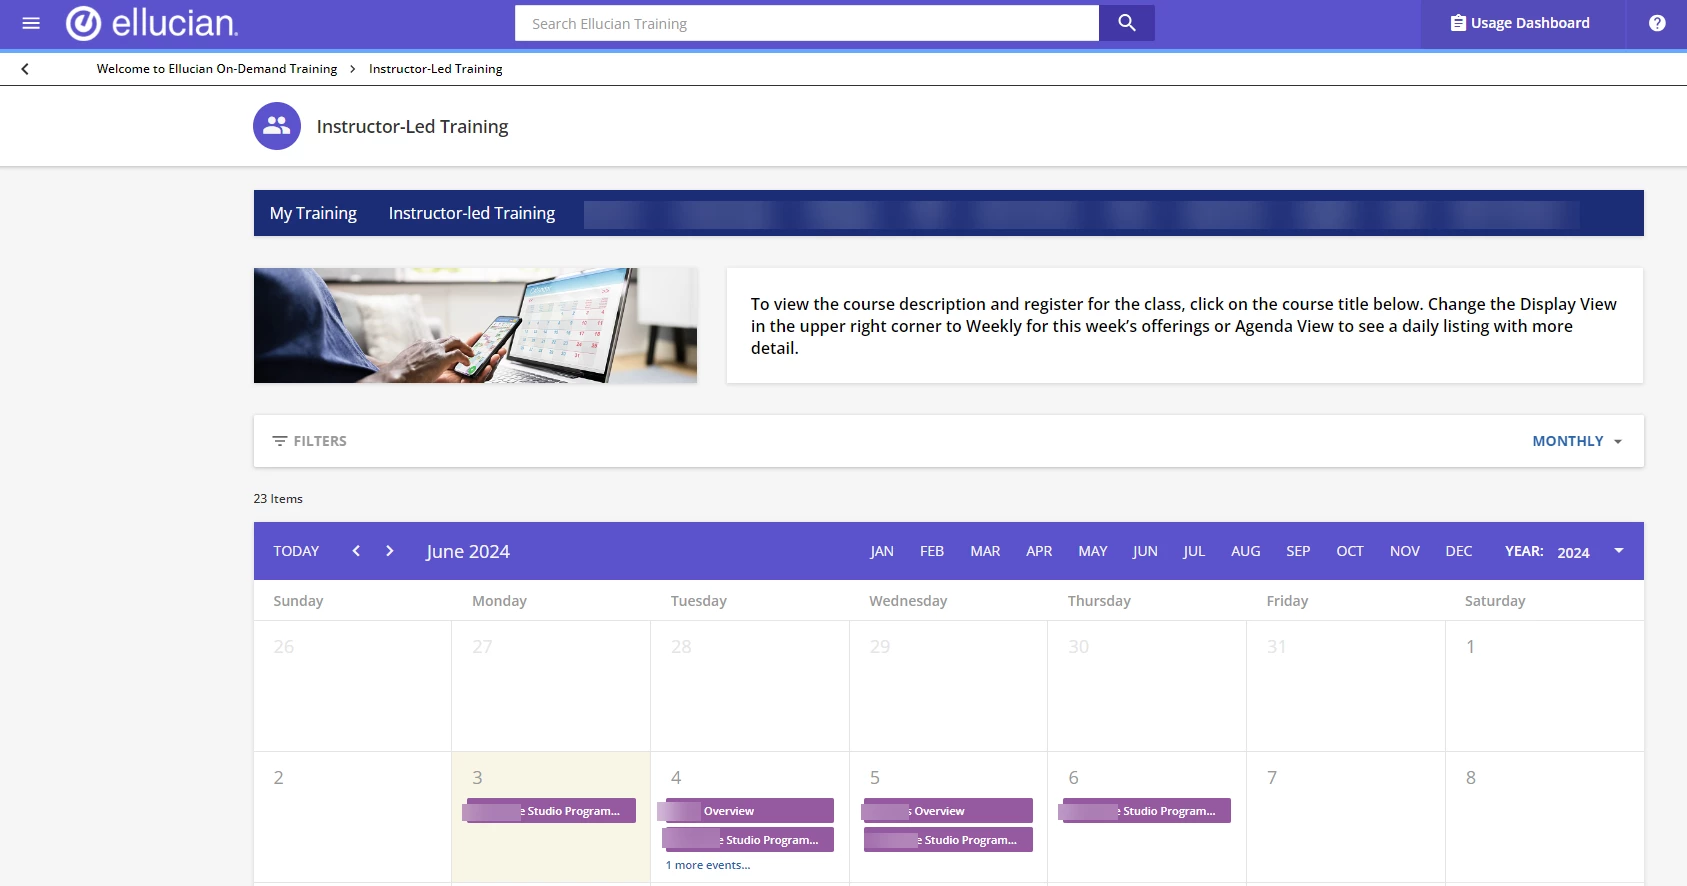Open the hamburger navigation menu
This screenshot has width=1687, height=886.
(x=31, y=23)
